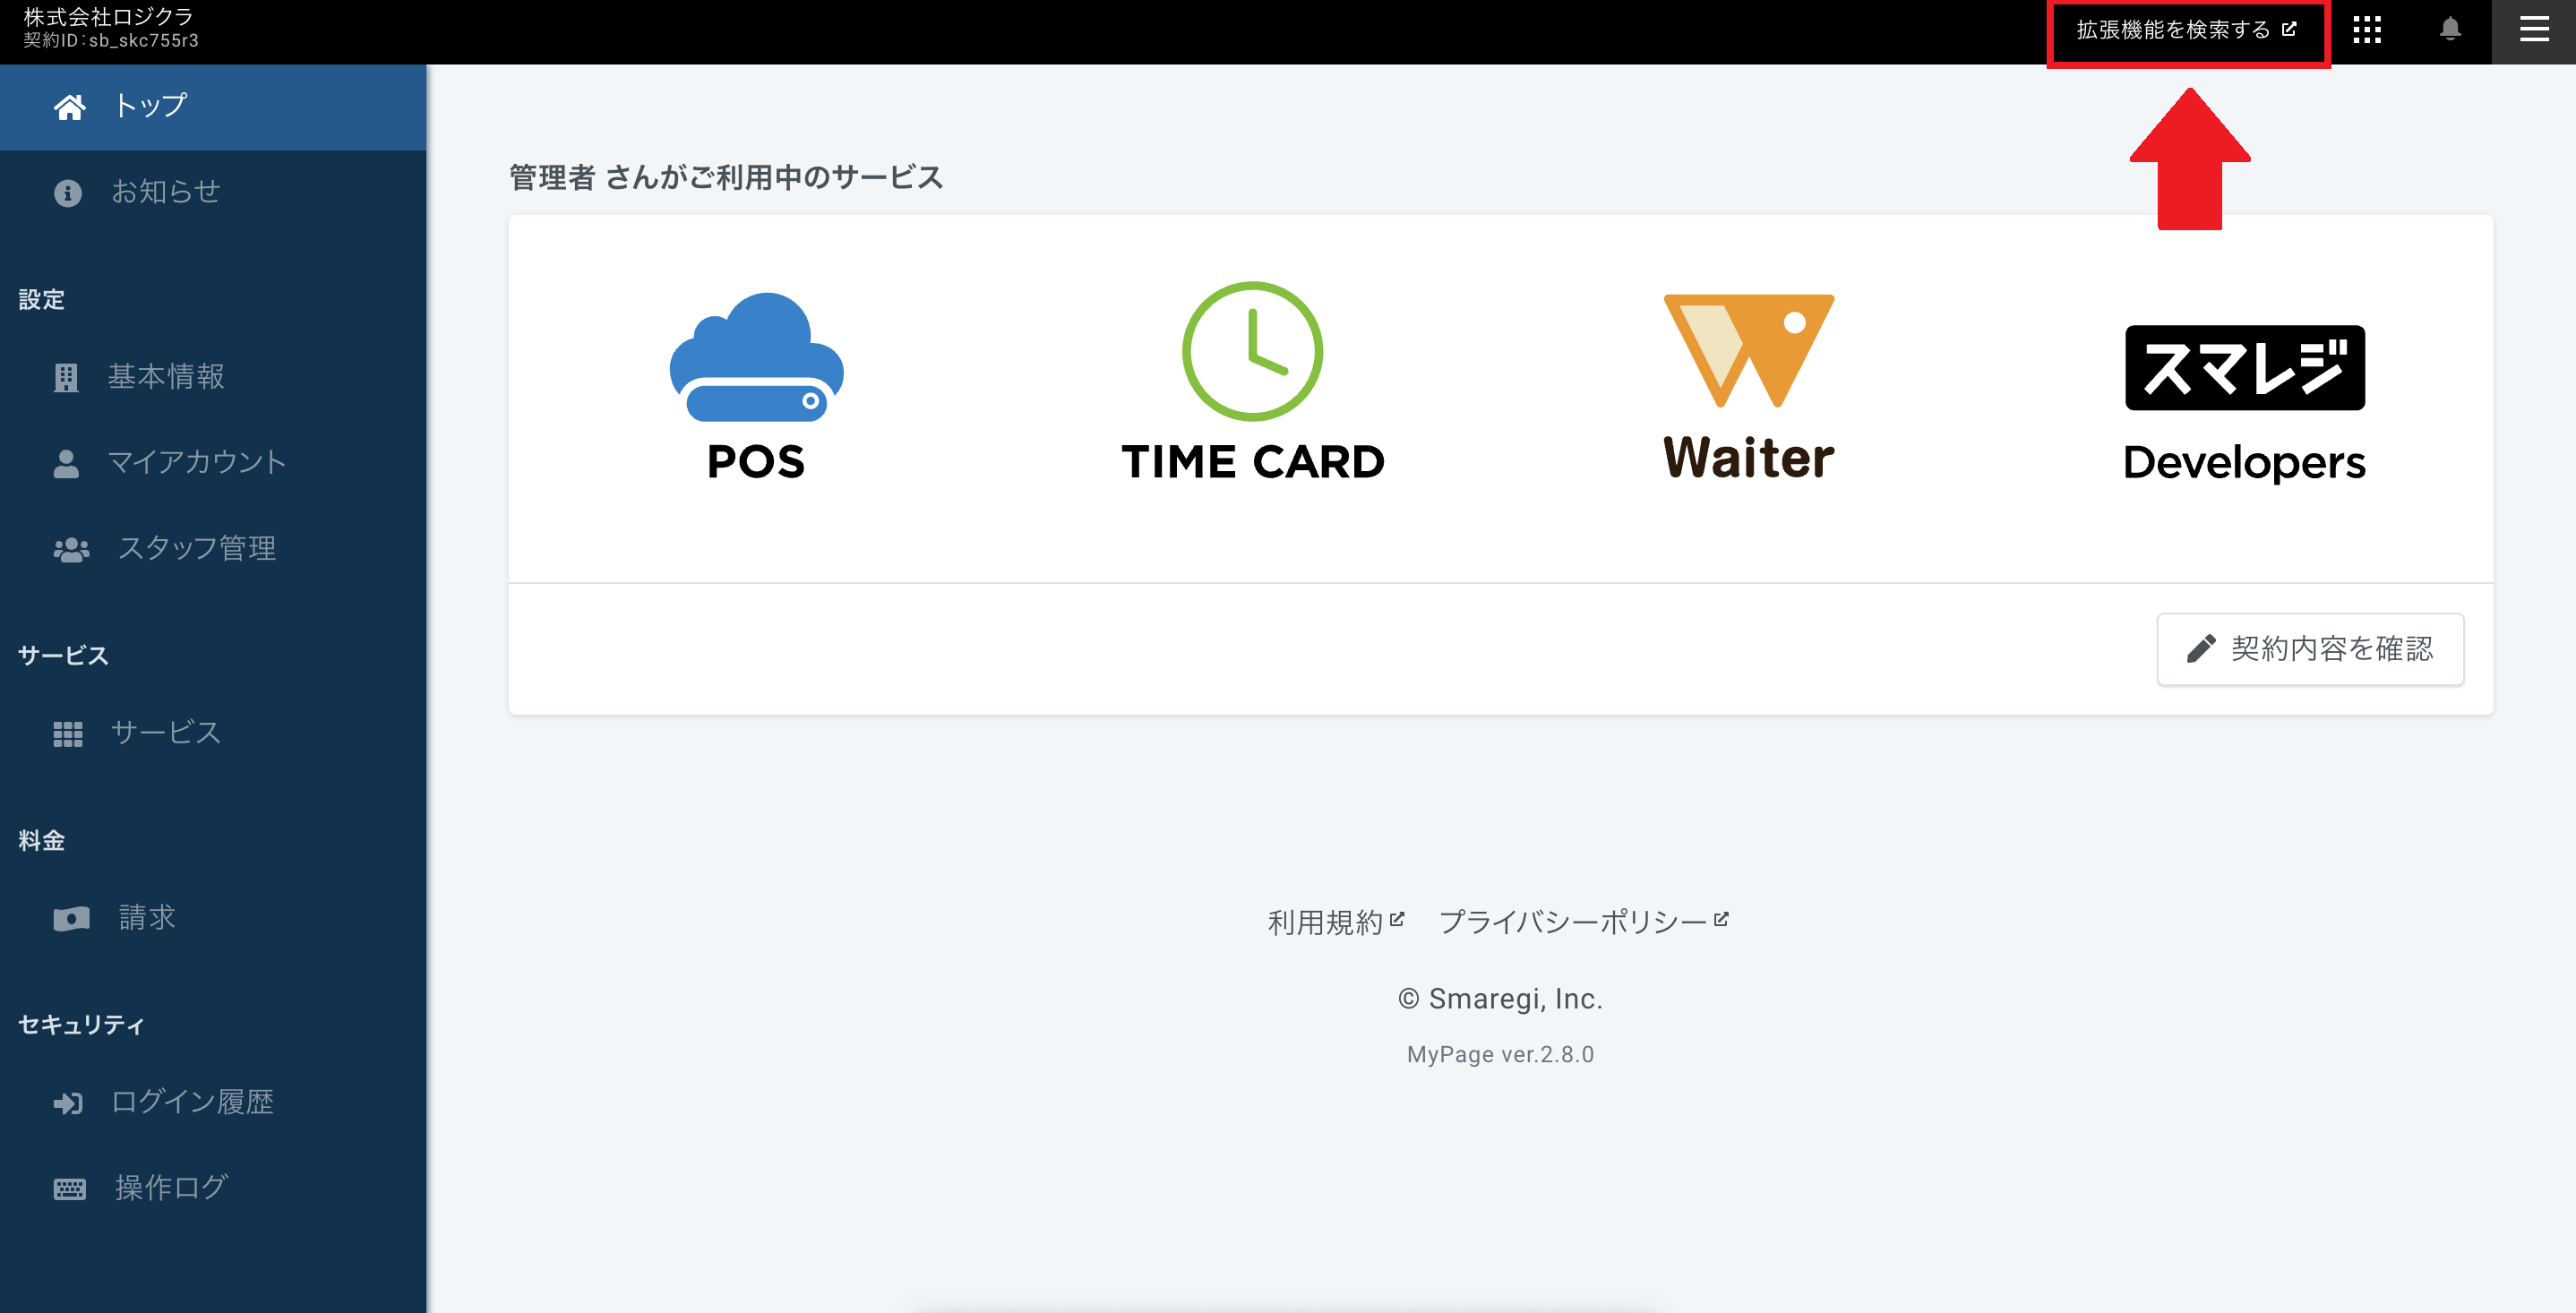Click the home icon beside トップ
2576x1313 pixels.
[69, 106]
